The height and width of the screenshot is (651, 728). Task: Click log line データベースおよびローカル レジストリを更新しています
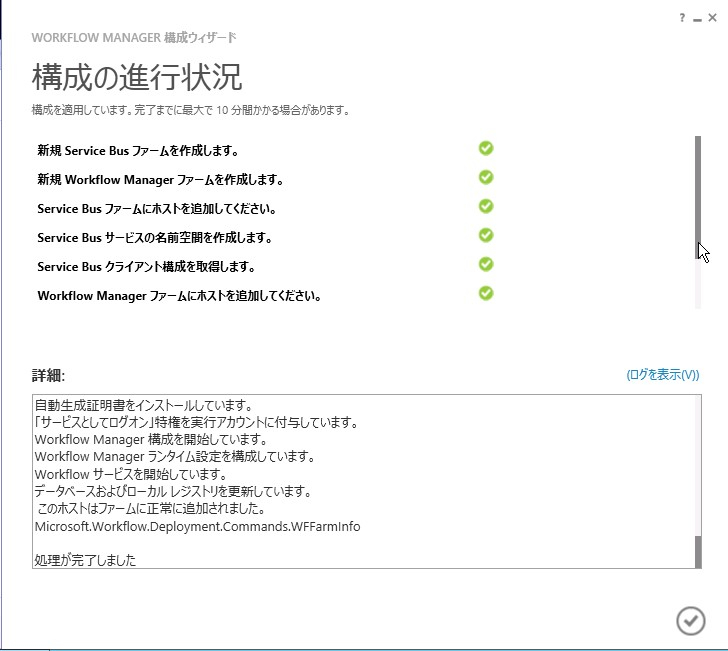pos(173,491)
